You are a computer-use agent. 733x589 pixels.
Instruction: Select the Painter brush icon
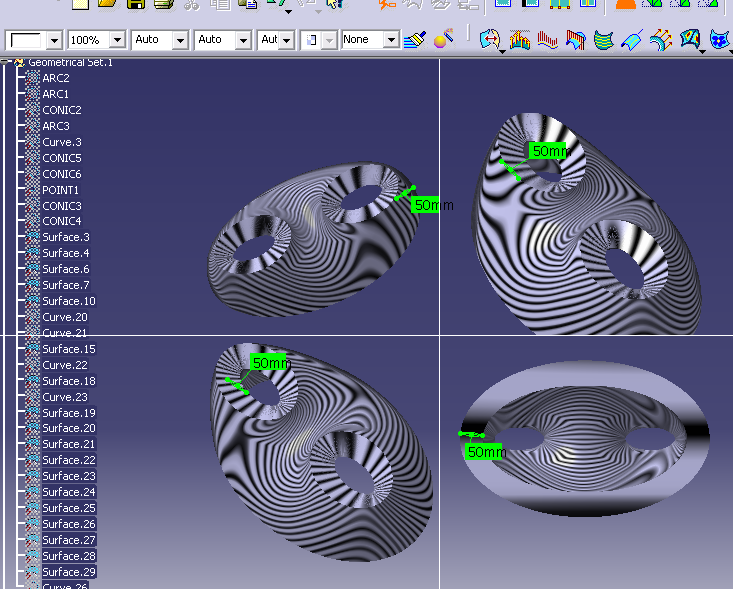click(x=415, y=40)
